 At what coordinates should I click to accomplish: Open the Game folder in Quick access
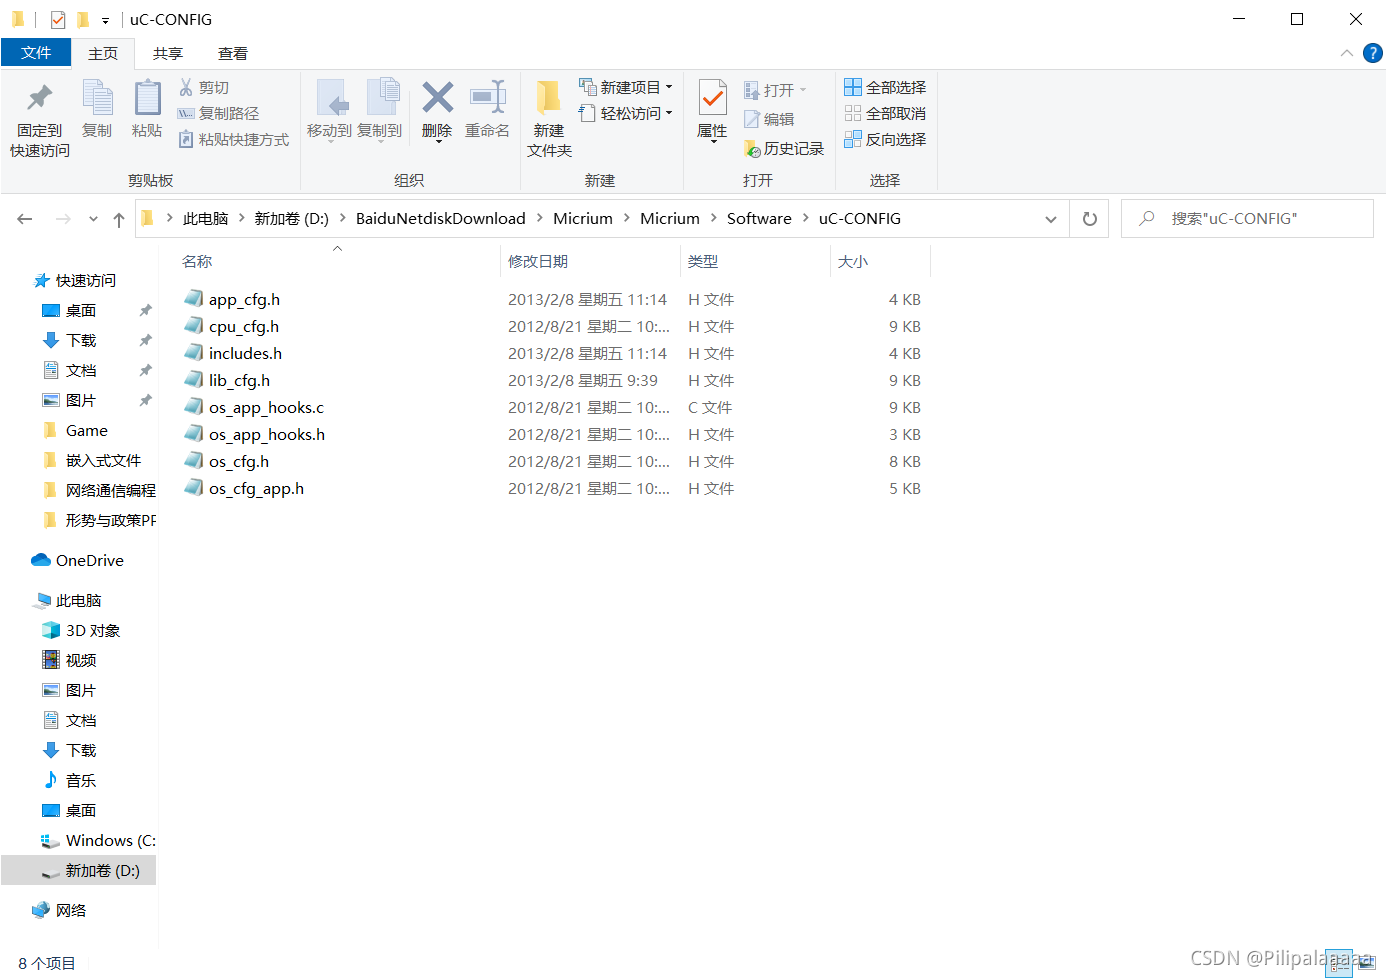point(87,431)
